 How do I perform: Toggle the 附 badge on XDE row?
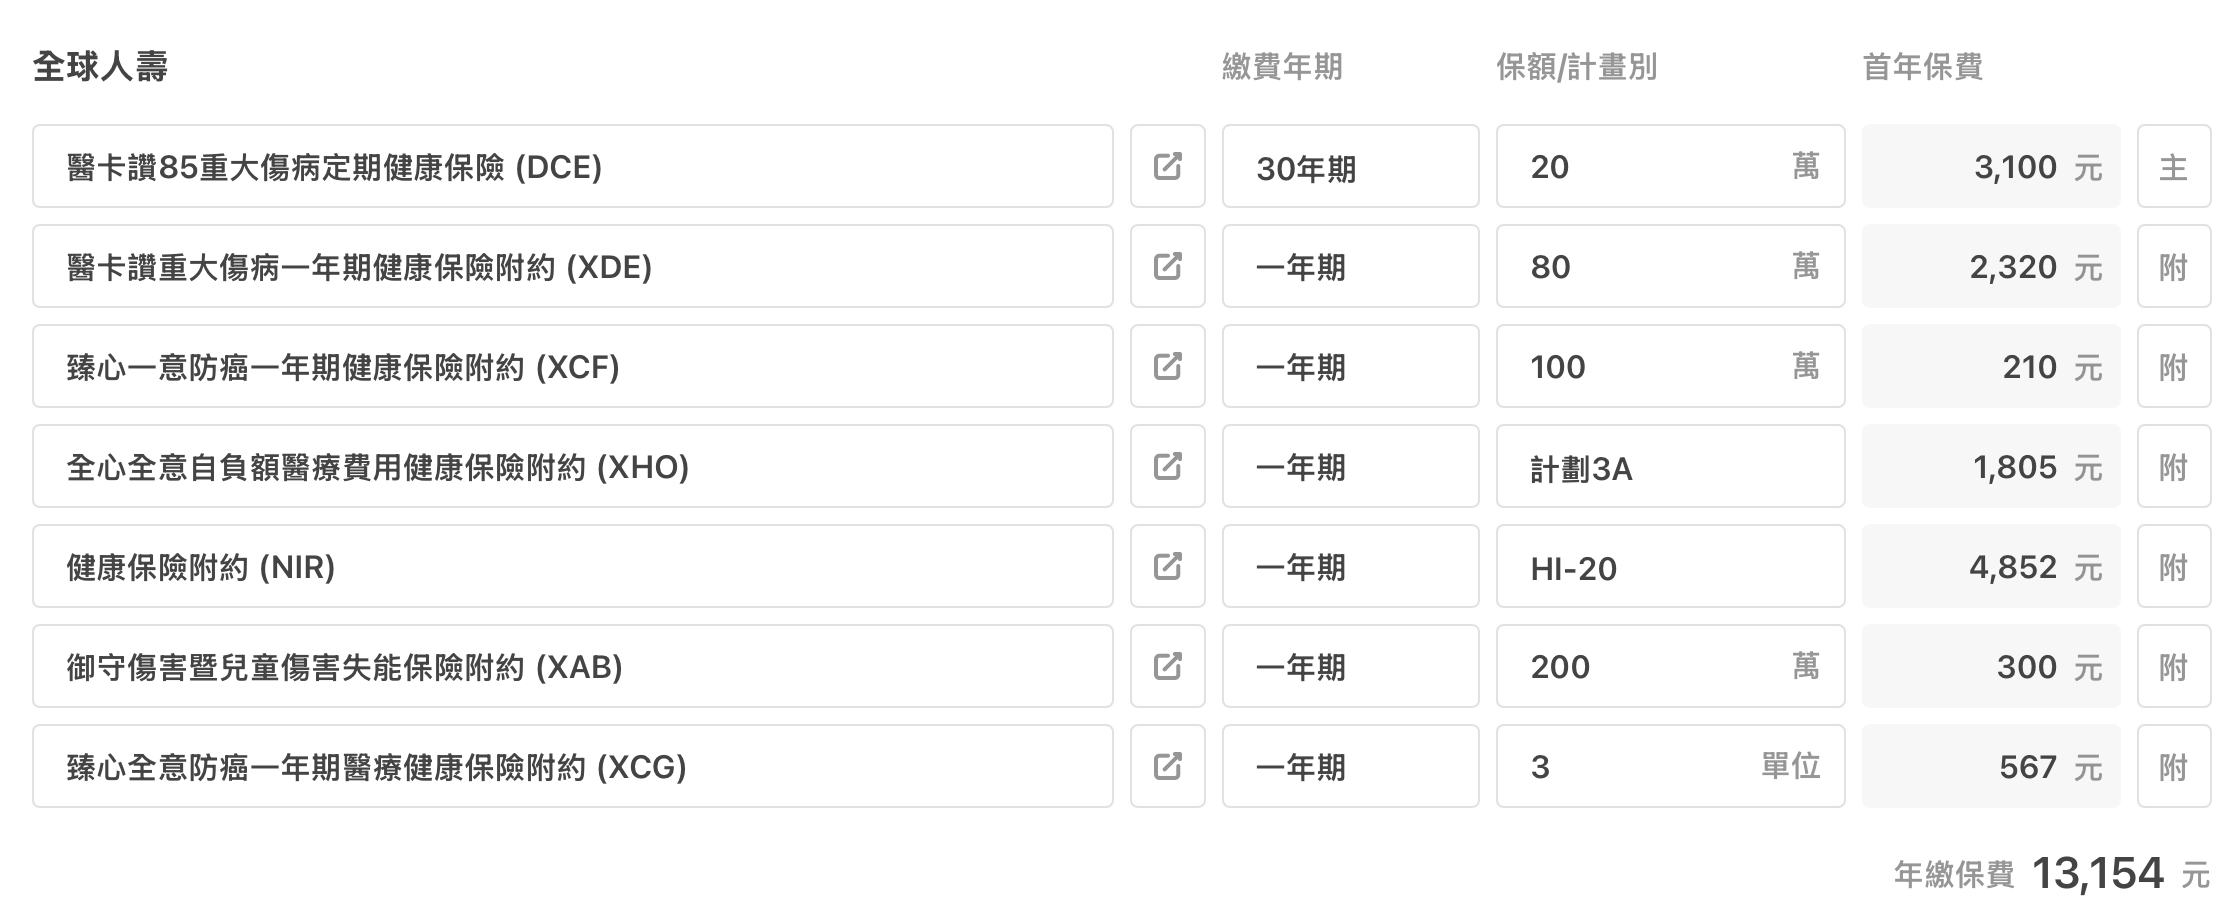2174,266
